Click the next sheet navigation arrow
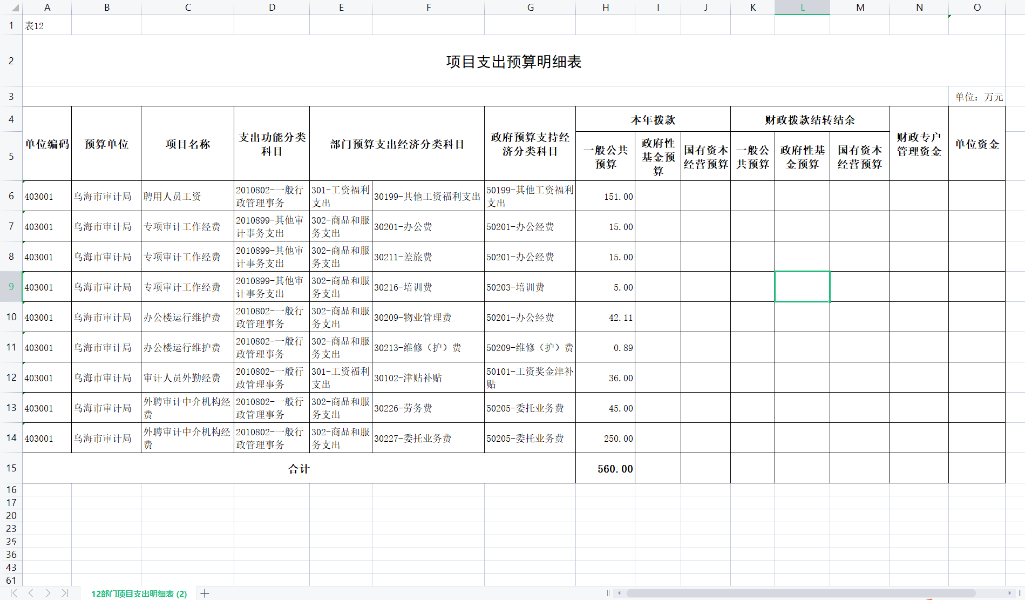The image size is (1025, 600). point(48,593)
